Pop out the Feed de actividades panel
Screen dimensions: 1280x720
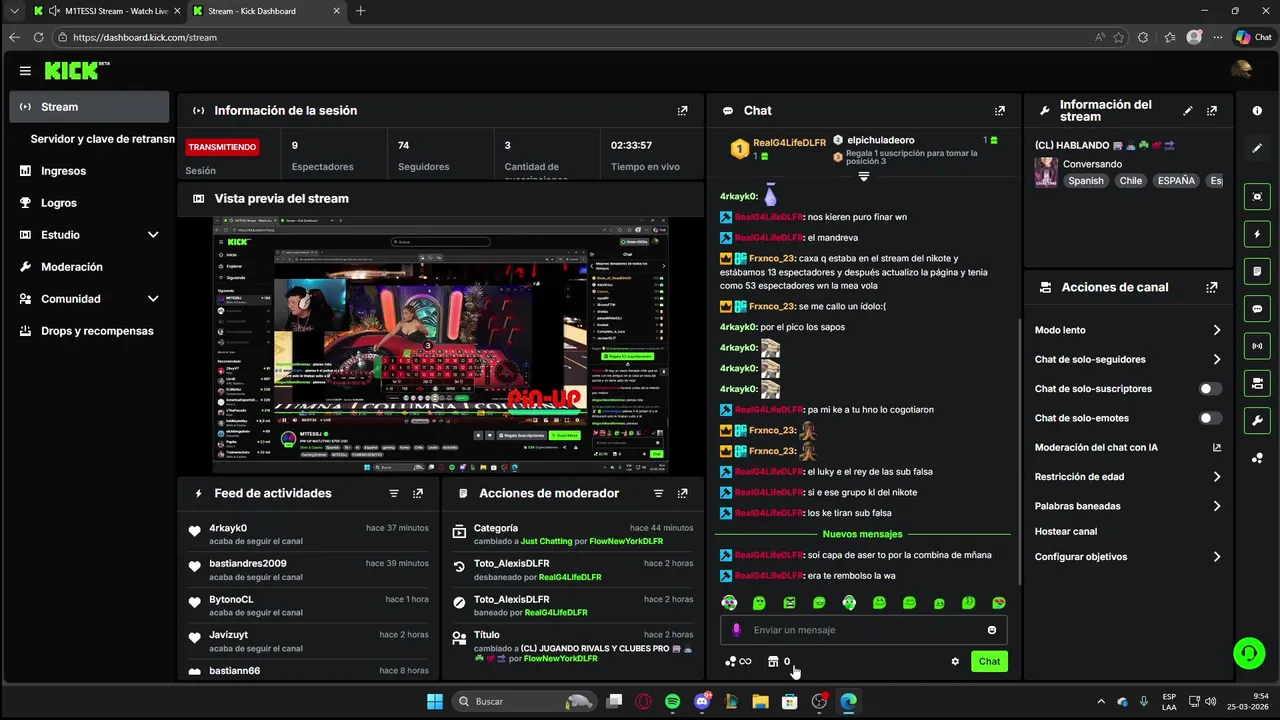pos(418,494)
